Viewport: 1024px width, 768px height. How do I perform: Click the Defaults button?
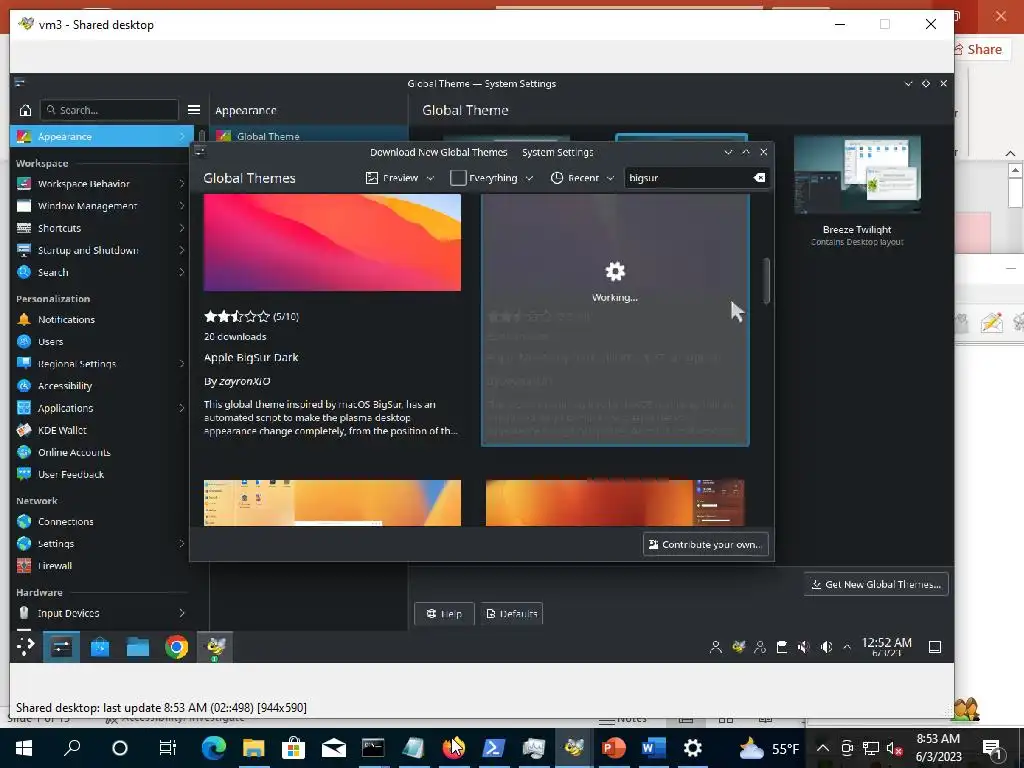click(x=512, y=614)
